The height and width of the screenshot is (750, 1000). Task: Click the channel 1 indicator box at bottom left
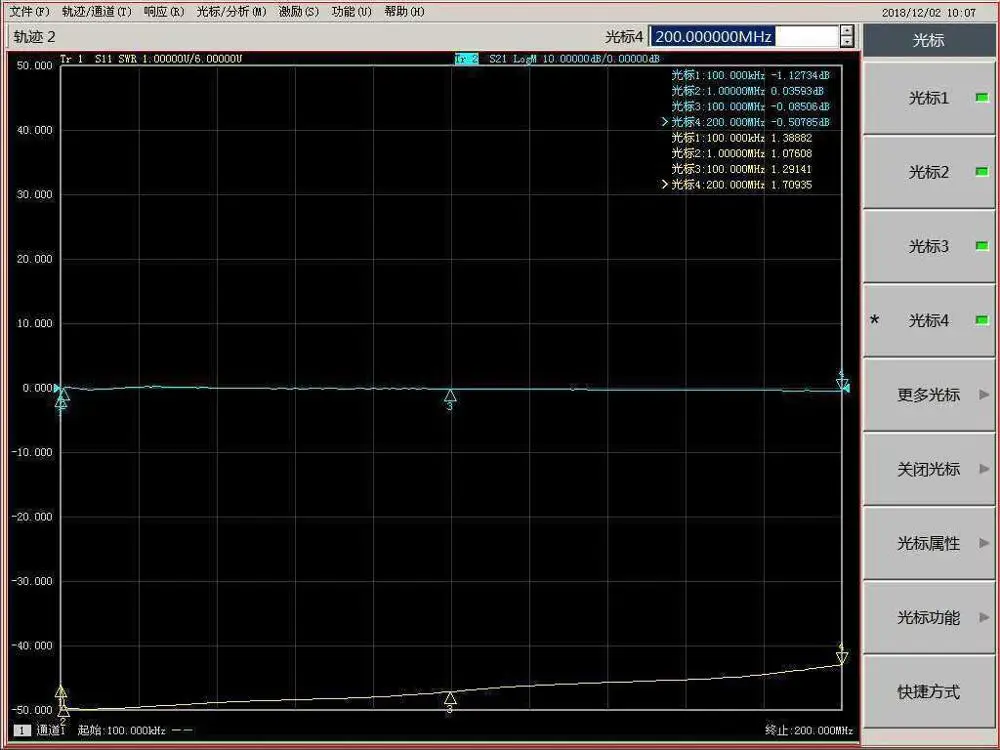click(21, 731)
